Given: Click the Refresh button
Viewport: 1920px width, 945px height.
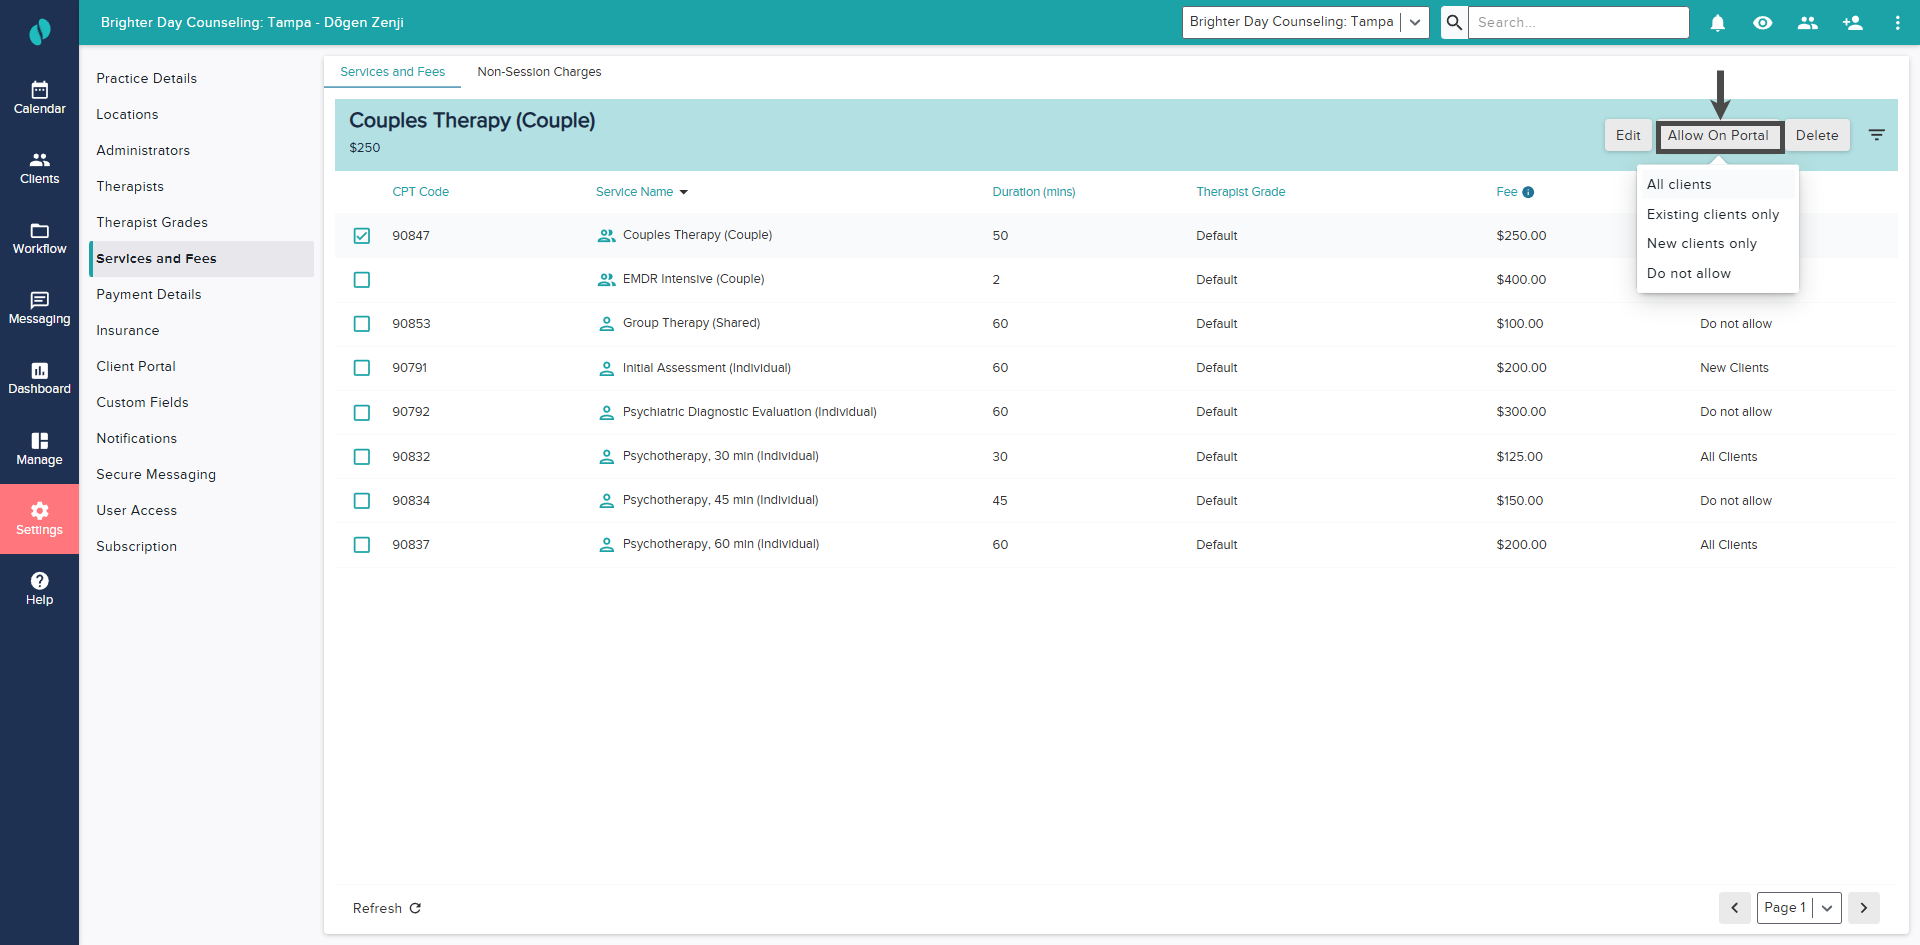Looking at the screenshot, I should click(x=387, y=908).
